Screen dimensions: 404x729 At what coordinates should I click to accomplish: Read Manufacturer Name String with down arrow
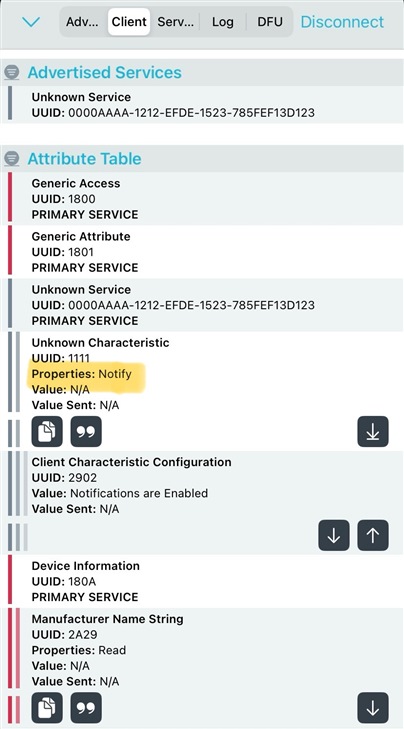point(373,708)
